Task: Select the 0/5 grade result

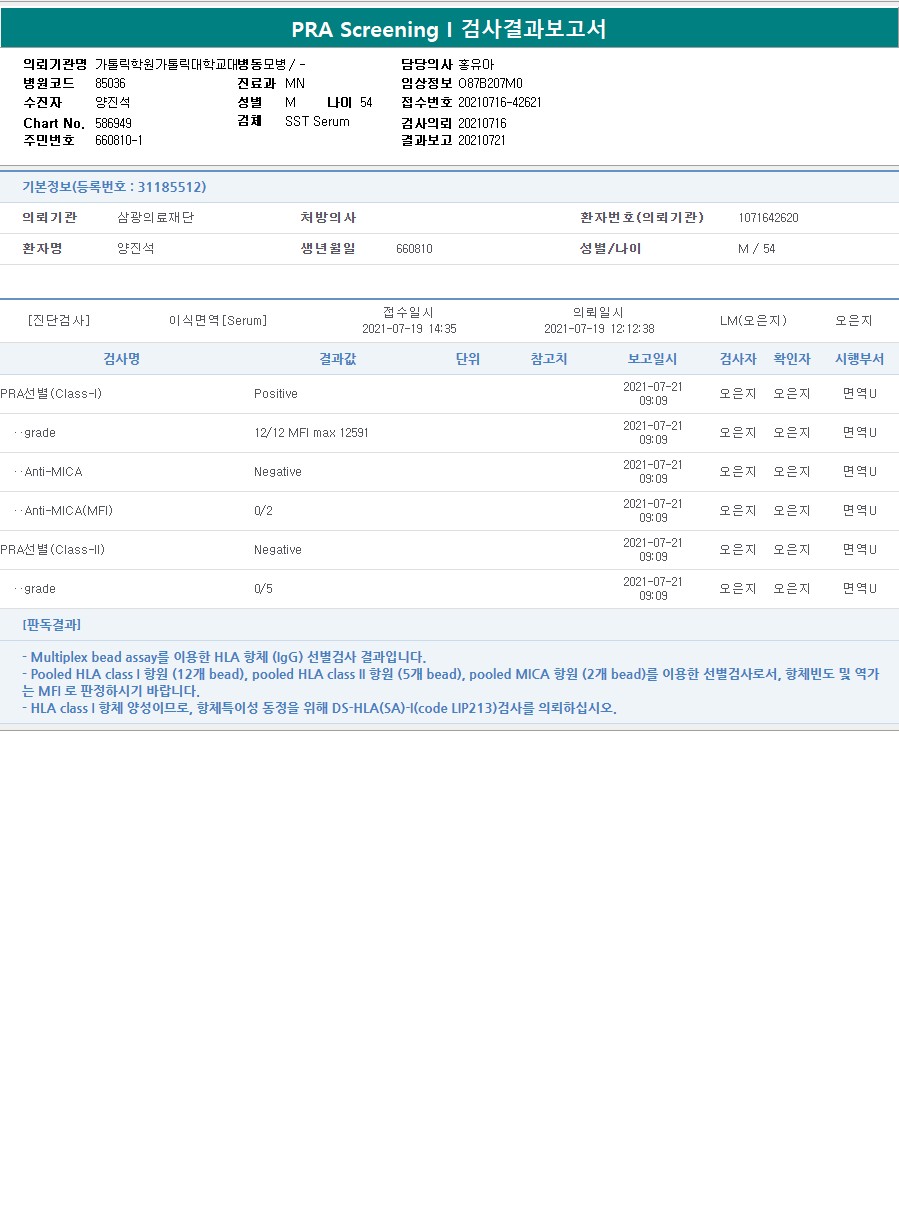Action: point(263,589)
